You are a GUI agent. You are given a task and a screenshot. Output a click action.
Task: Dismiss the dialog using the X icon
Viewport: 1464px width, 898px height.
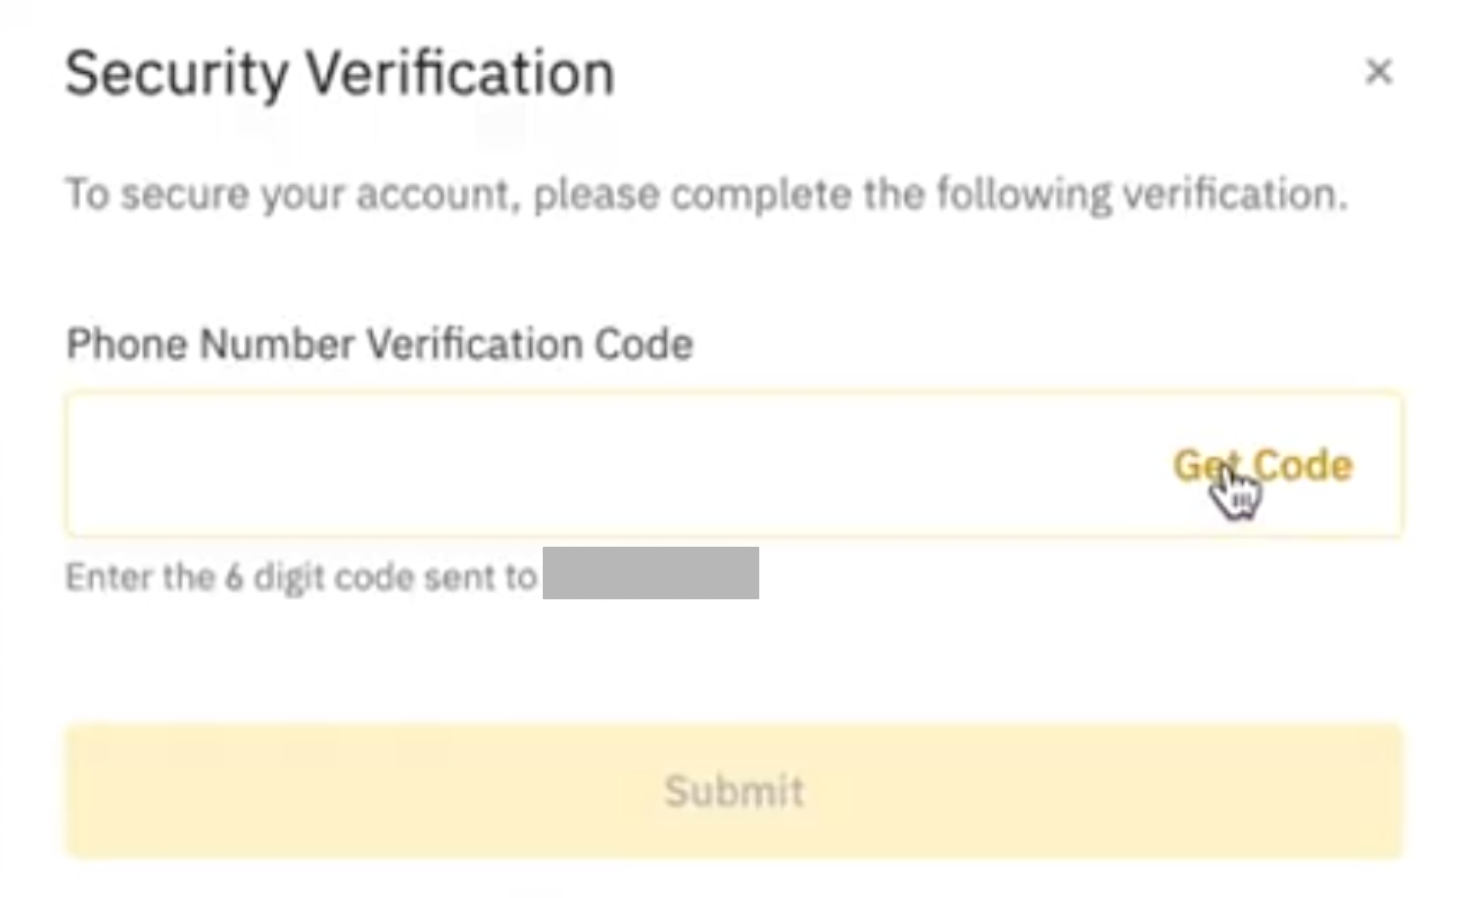[x=1378, y=71]
